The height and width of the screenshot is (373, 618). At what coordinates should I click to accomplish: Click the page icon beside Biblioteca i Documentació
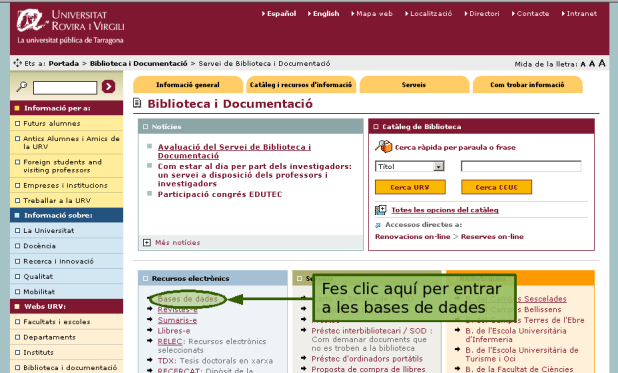coord(137,103)
